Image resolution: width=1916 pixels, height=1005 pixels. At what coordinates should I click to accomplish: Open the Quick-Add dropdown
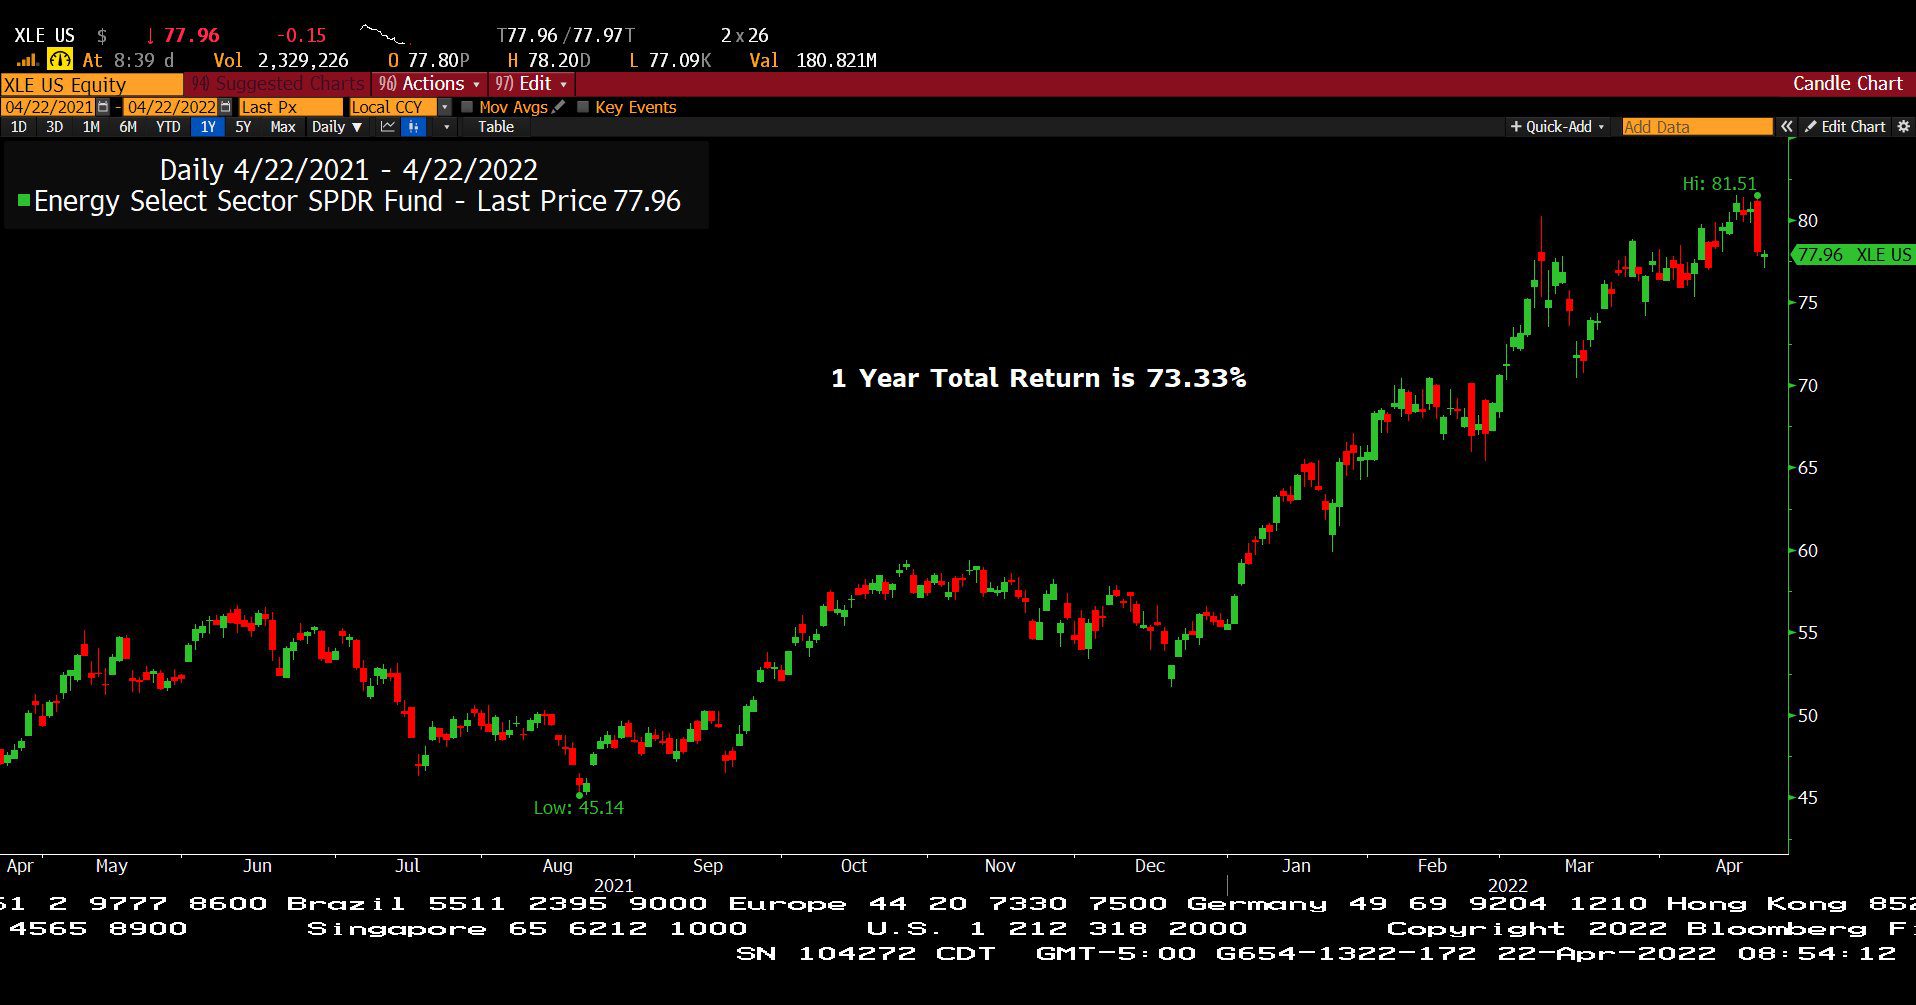pyautogui.click(x=1557, y=127)
